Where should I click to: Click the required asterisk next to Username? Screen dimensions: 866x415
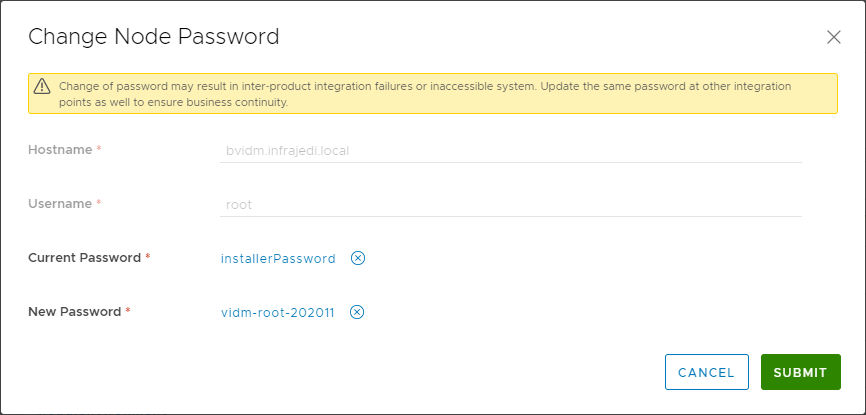tap(99, 203)
